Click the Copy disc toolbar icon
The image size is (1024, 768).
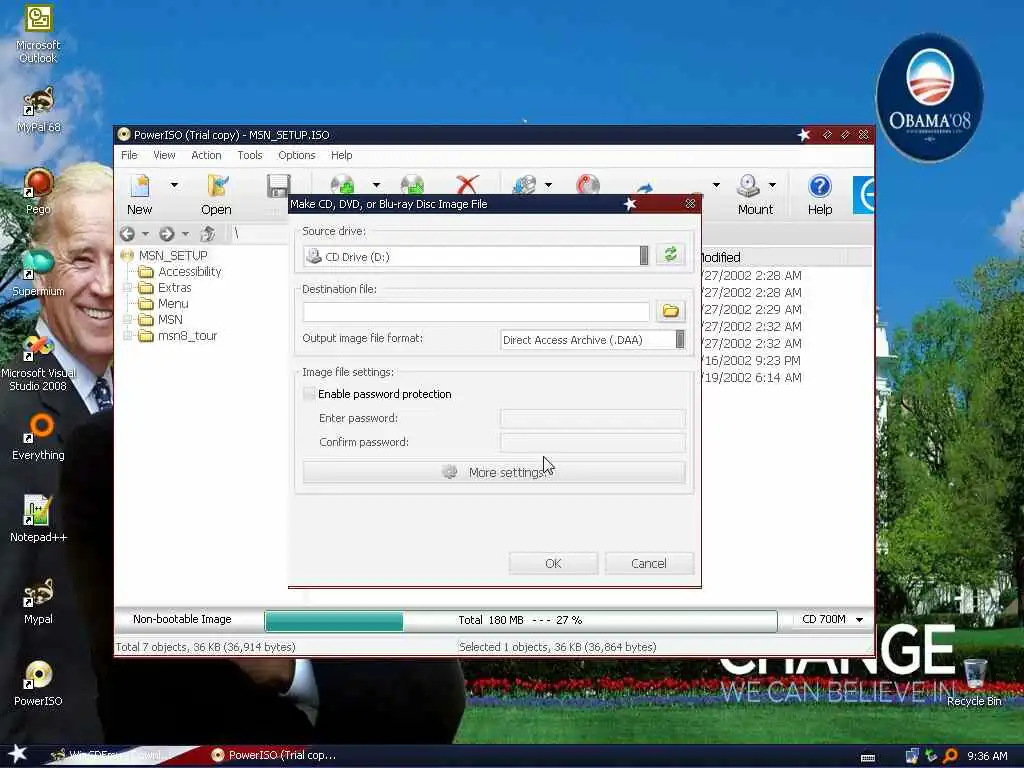point(524,185)
